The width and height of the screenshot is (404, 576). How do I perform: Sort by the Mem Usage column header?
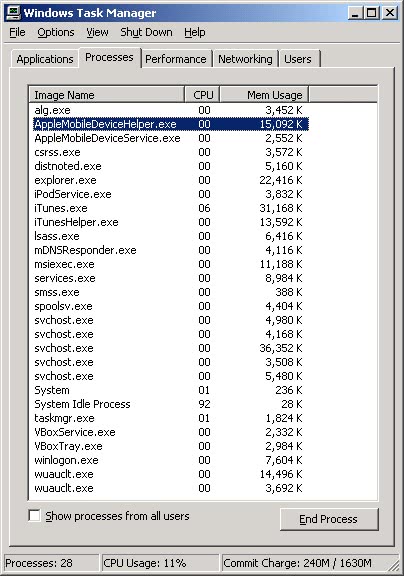tap(264, 95)
